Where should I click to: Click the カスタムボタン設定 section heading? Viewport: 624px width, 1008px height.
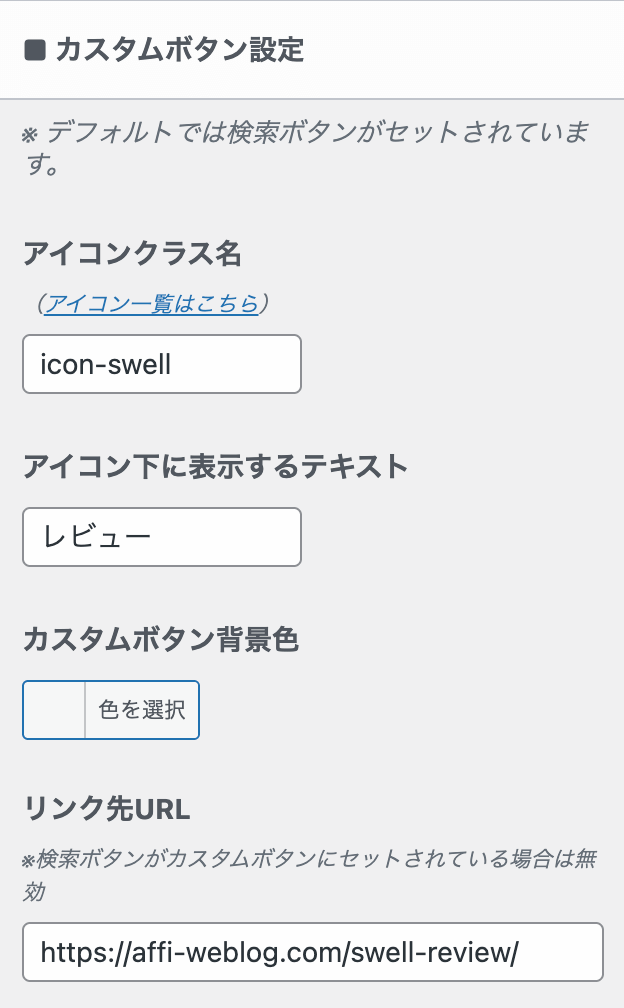(x=180, y=50)
